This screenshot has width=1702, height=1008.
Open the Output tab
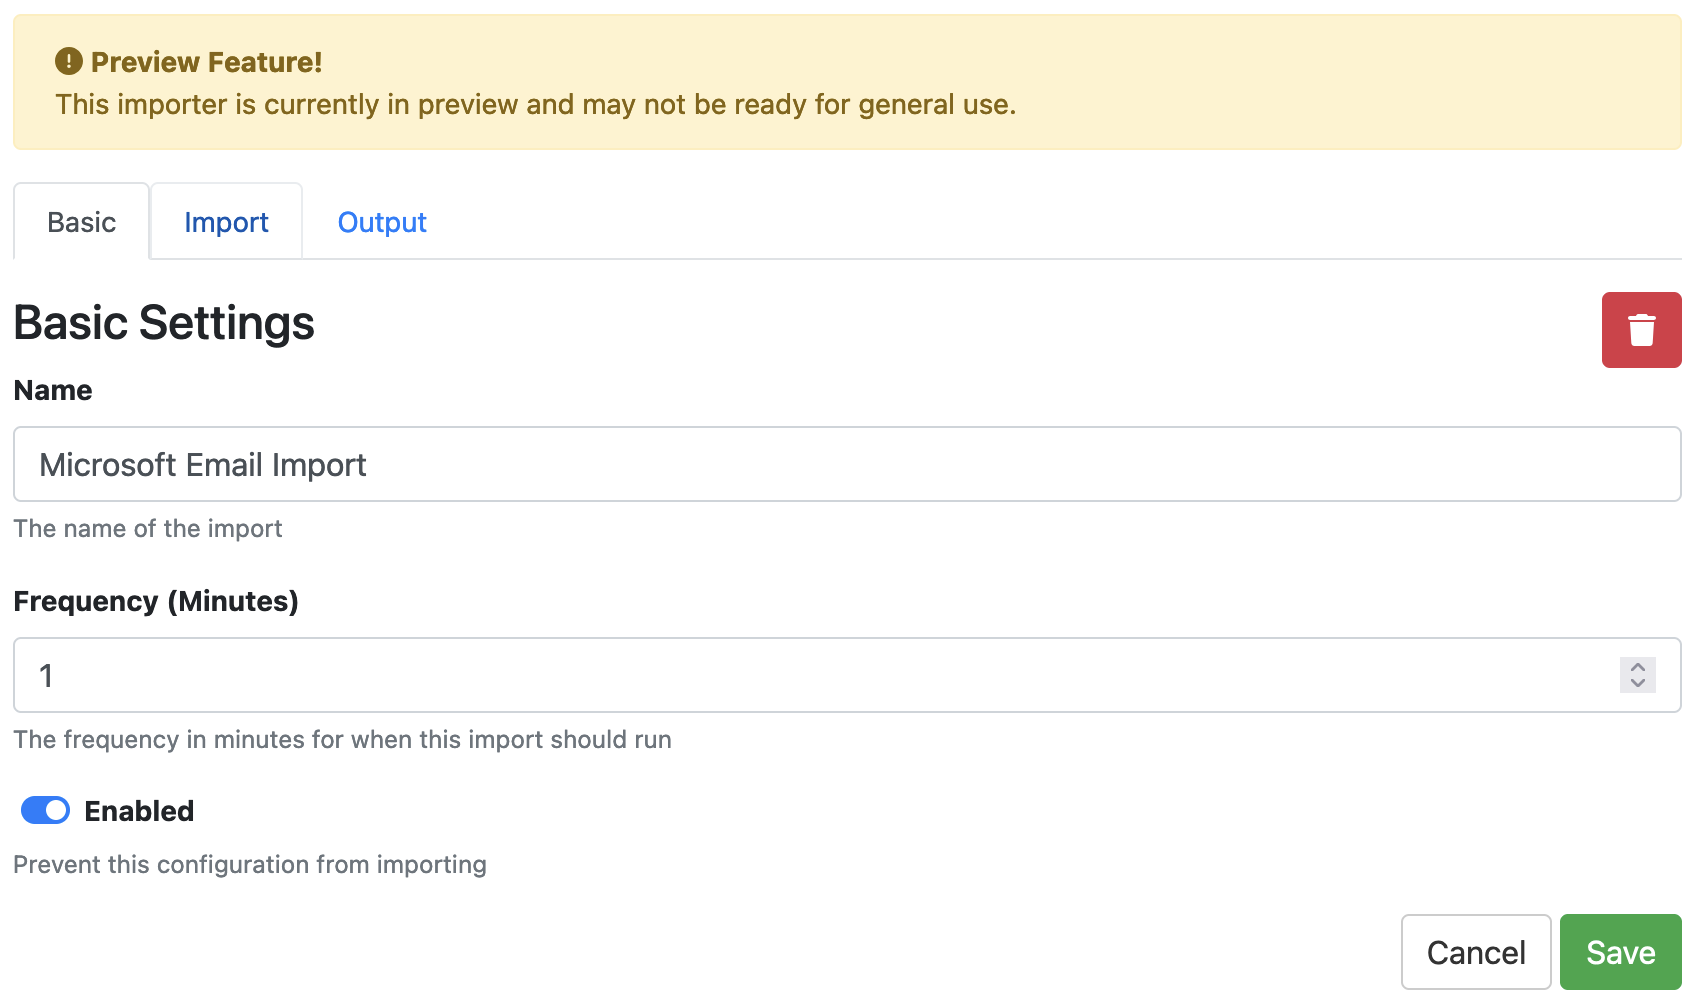click(382, 222)
